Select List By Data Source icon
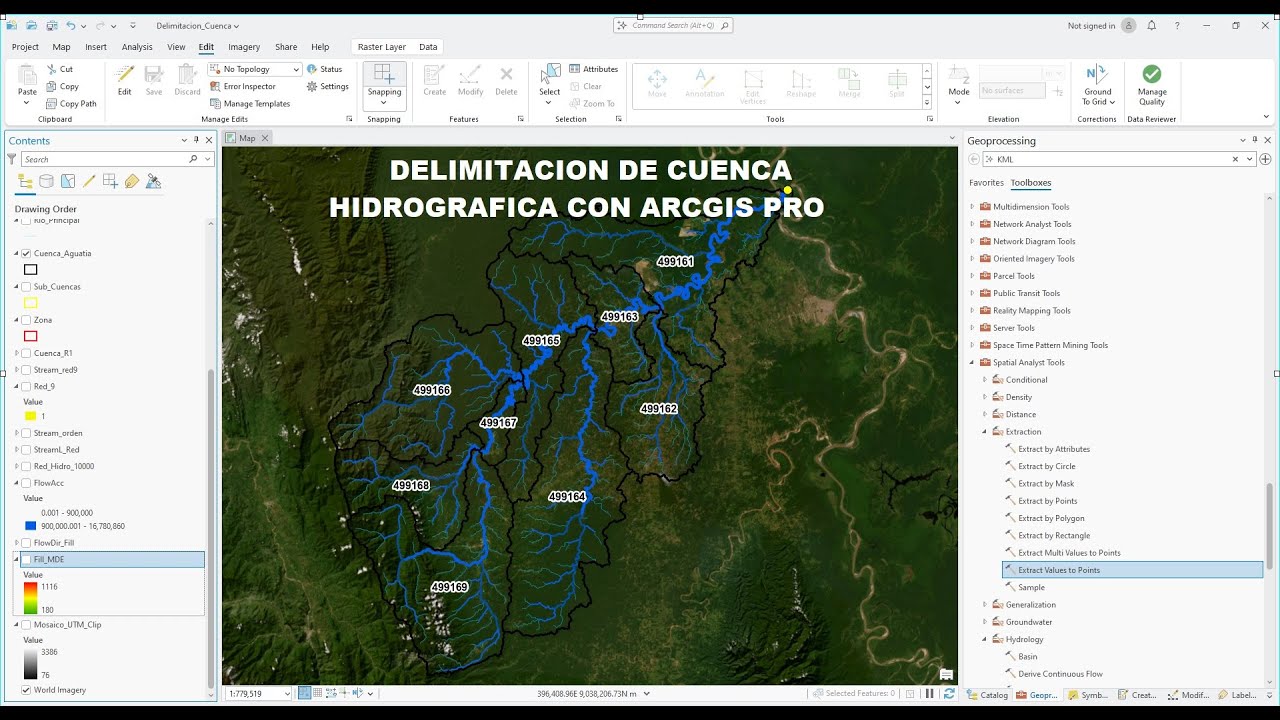 [x=46, y=181]
